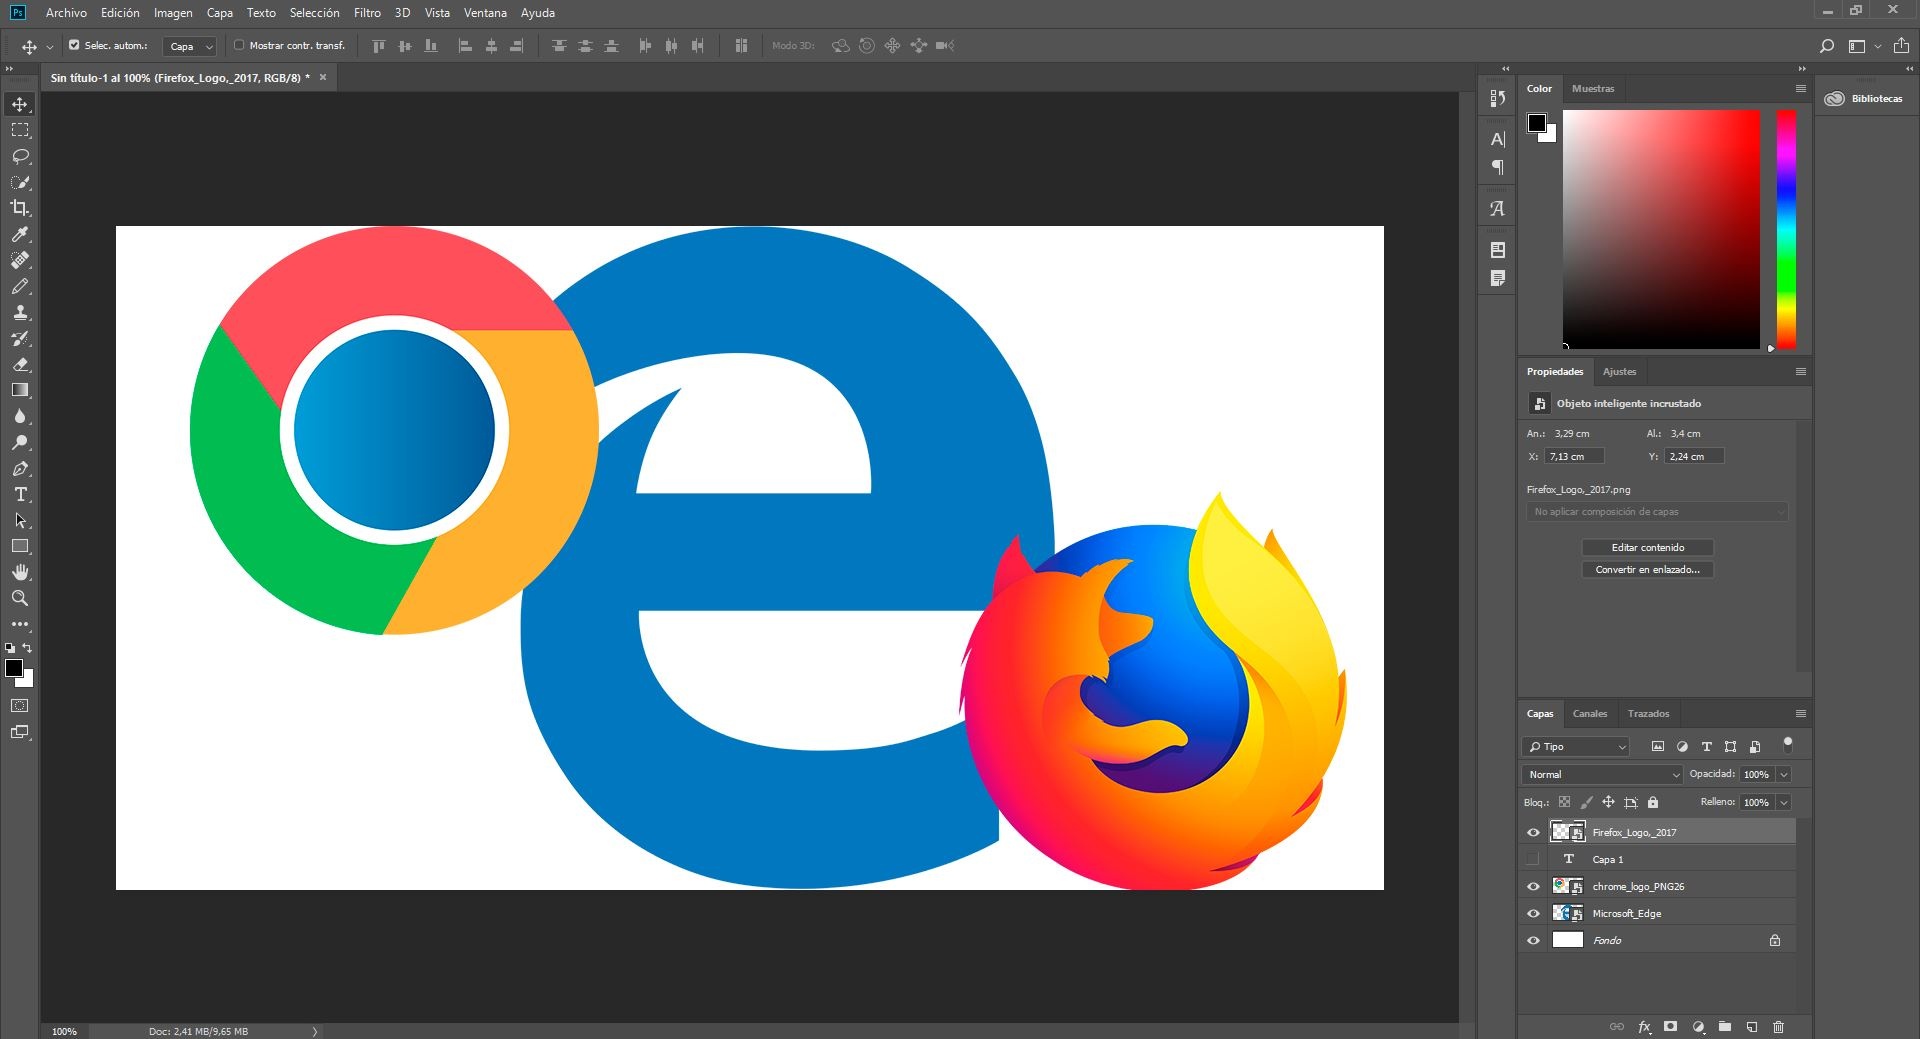Viewport: 1920px width, 1039px height.
Task: Open the workspace switcher dropdown
Action: coord(1863,46)
